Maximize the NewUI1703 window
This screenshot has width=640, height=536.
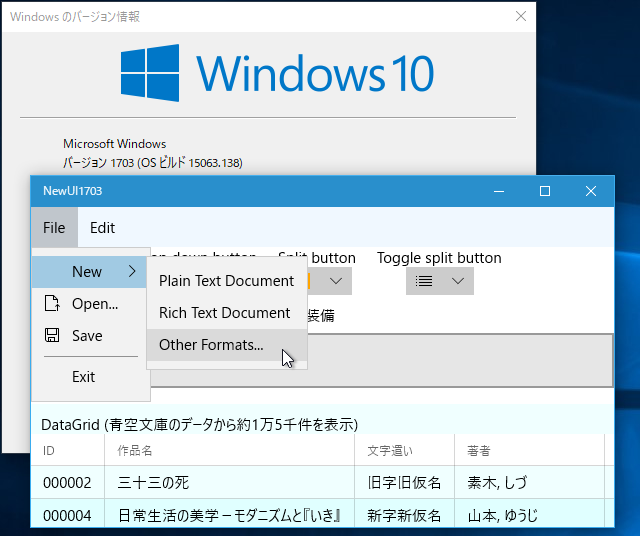pos(545,191)
